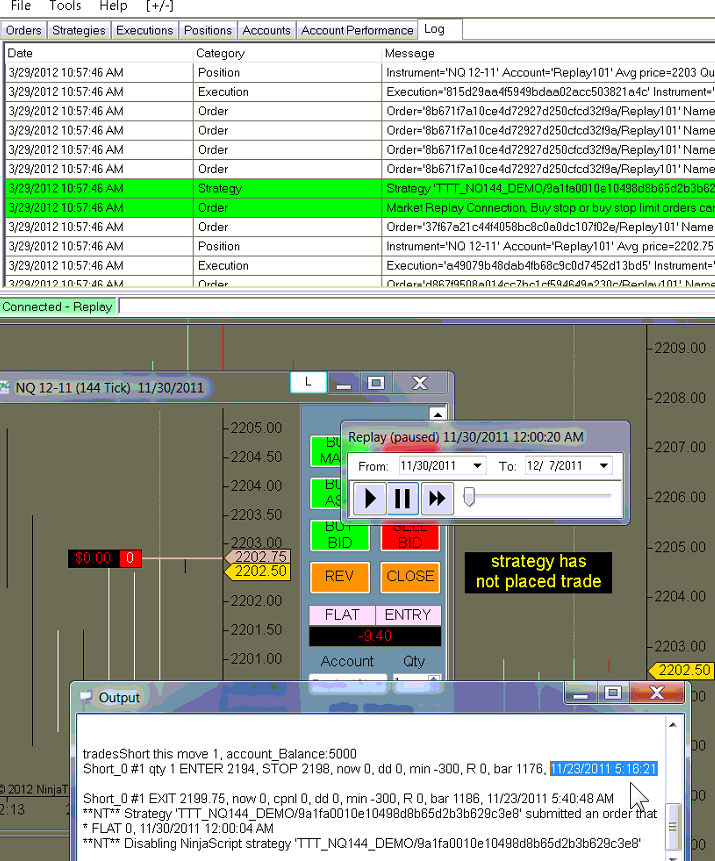Image resolution: width=715 pixels, height=861 pixels.
Task: Click the inner chart 2202.50 yellow price marker
Action: [258, 571]
